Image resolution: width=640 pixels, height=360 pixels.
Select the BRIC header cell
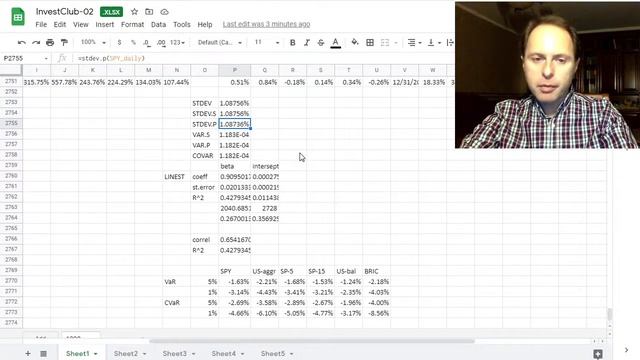point(376,271)
